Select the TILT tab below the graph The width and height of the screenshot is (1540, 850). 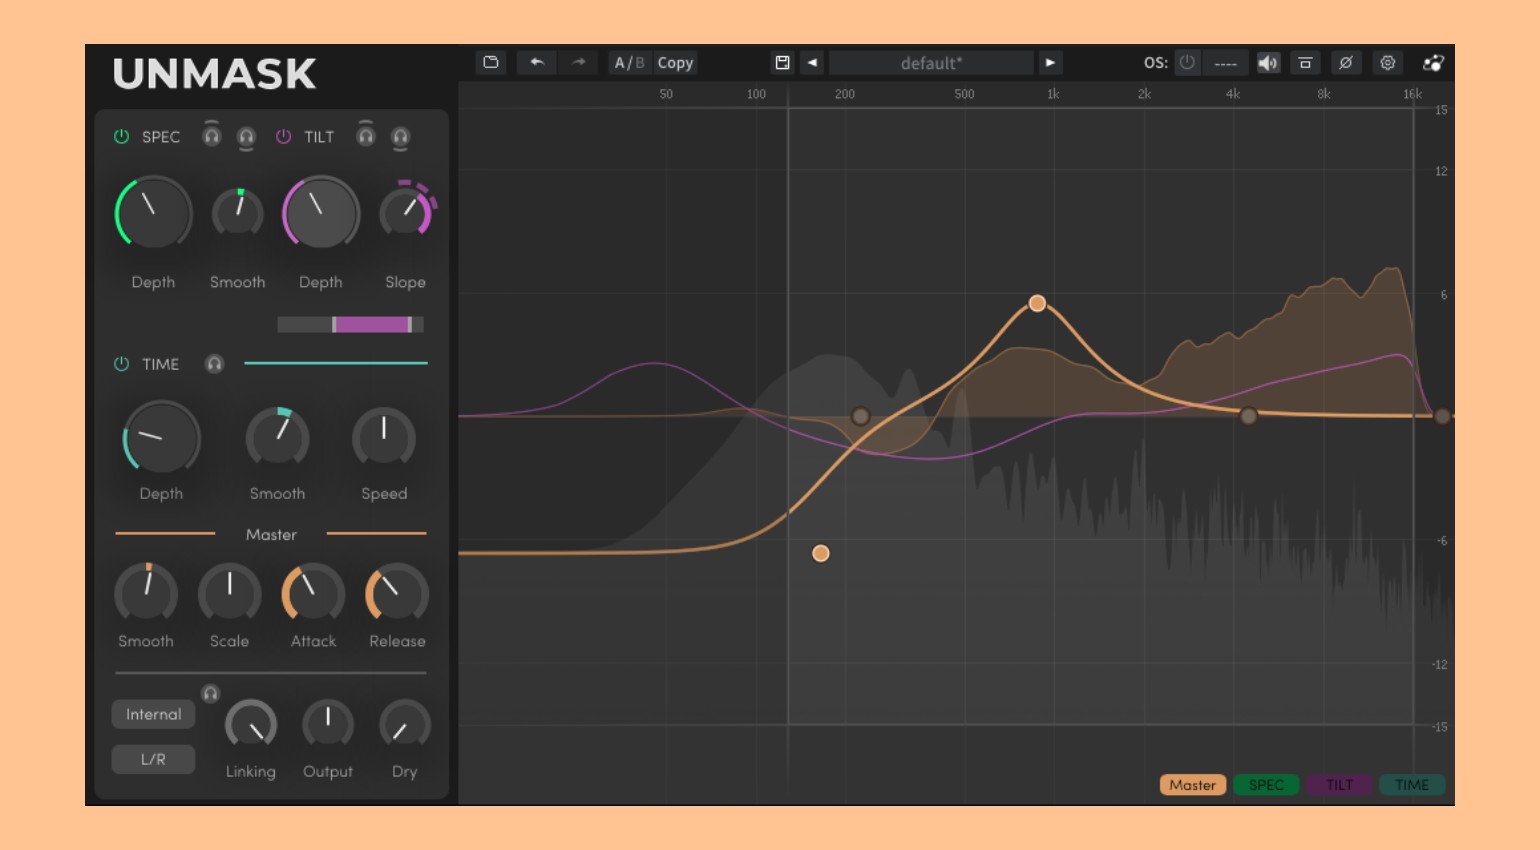1339,785
